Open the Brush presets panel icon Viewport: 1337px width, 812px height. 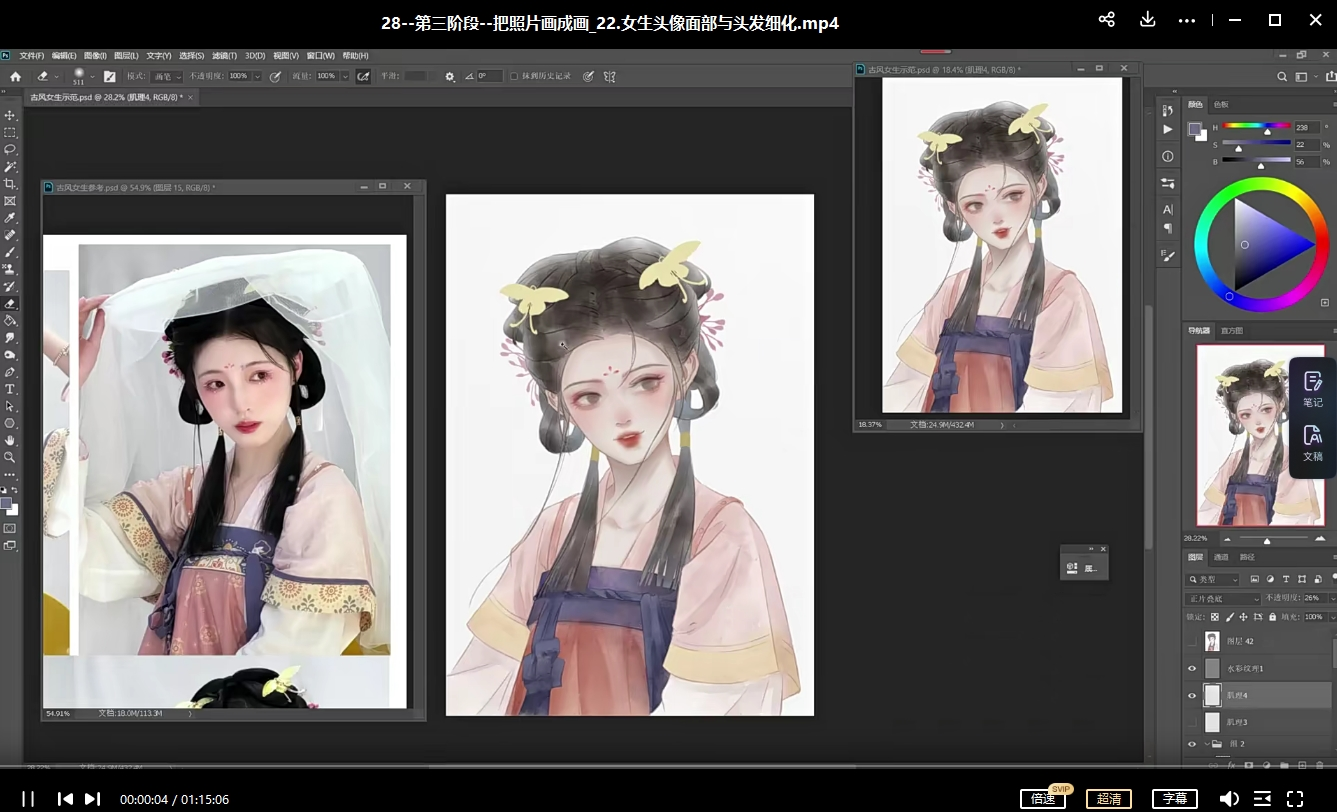point(1168,255)
